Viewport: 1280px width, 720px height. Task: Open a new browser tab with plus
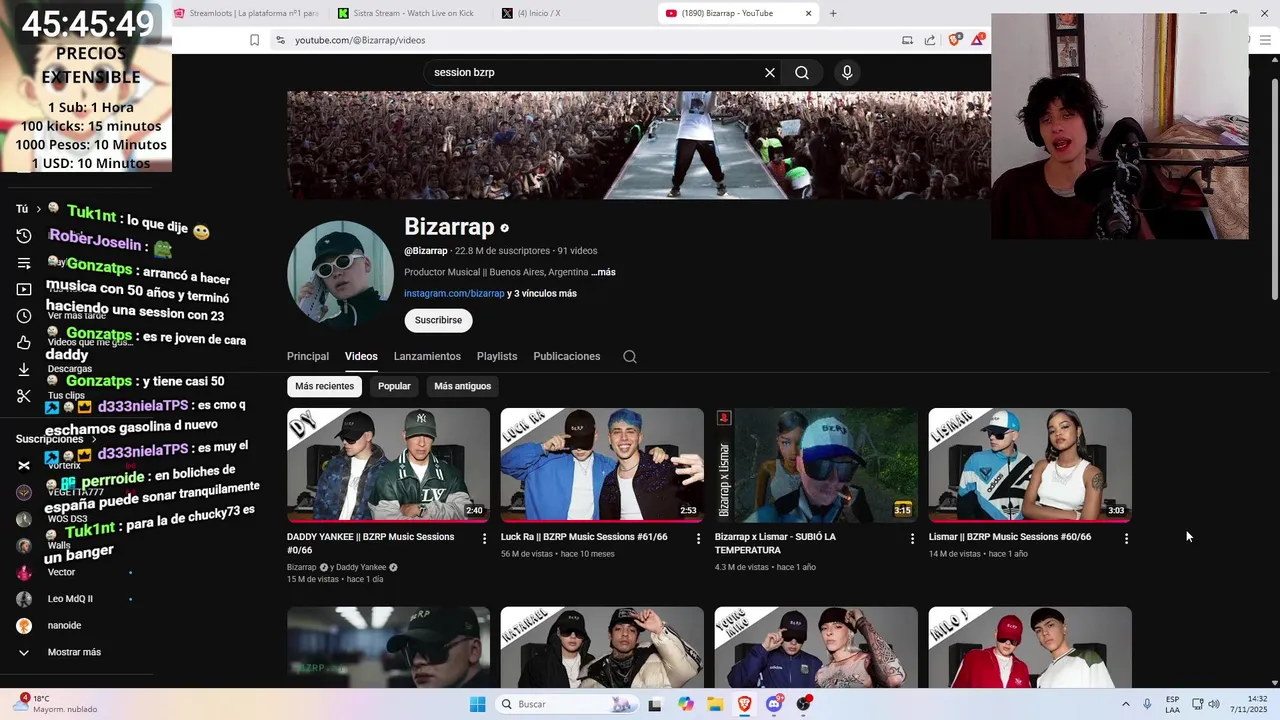click(x=833, y=13)
